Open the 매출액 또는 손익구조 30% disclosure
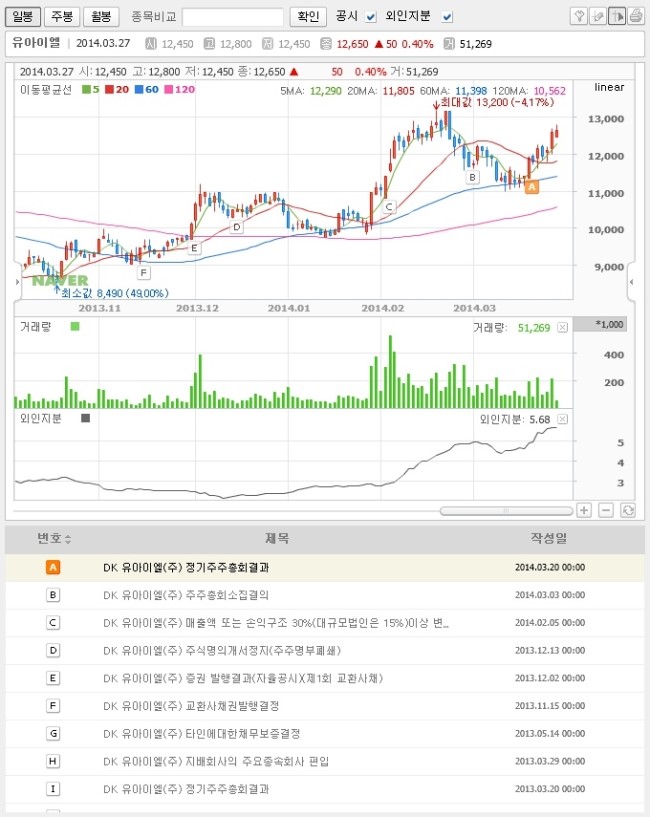Viewport: 650px width, 817px height. (x=276, y=623)
